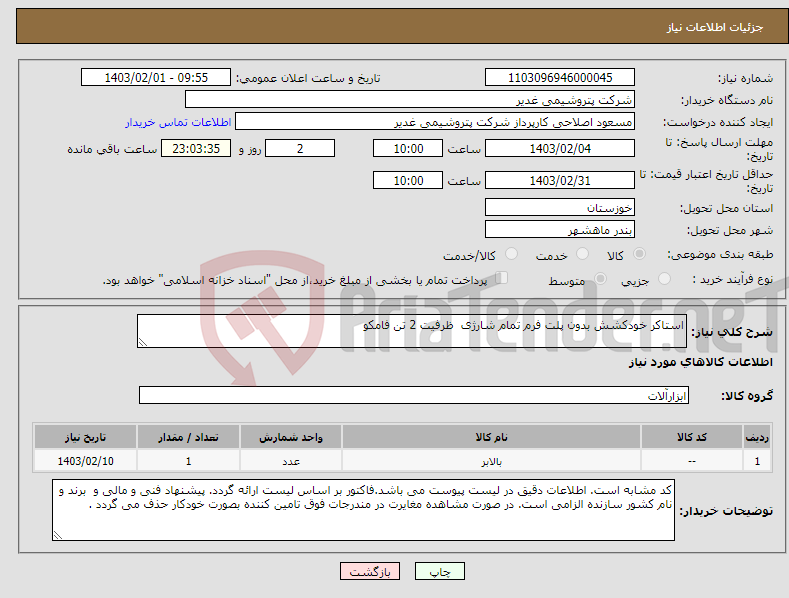789x598 pixels.
Task: Click the طبقه بندی موضوعی label
Action: click(720, 255)
